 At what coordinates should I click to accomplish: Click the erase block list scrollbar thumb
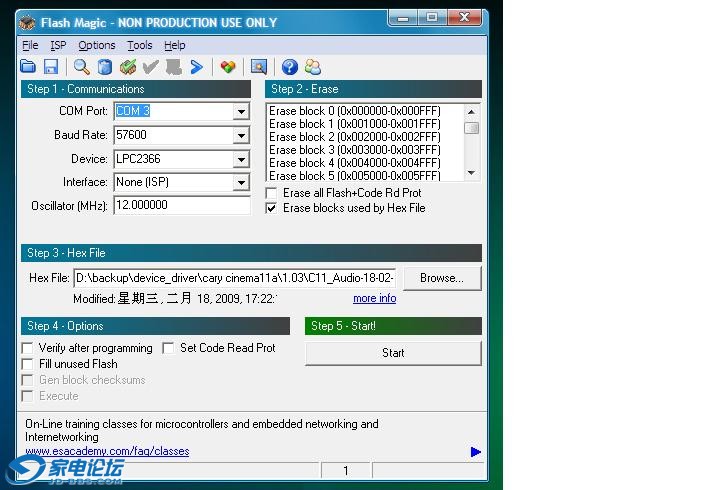472,128
